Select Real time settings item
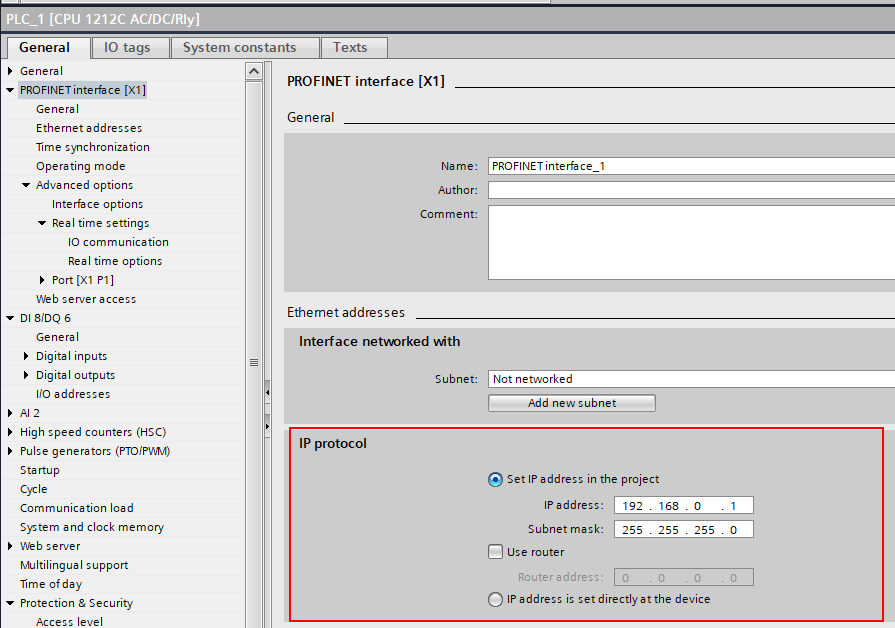The image size is (895, 628). pos(100,223)
